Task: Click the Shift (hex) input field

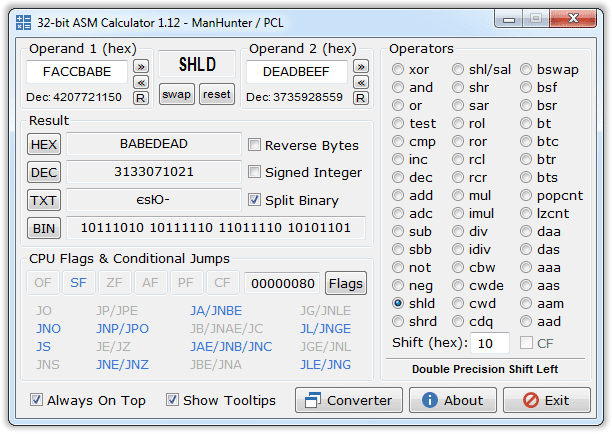Action: 490,343
